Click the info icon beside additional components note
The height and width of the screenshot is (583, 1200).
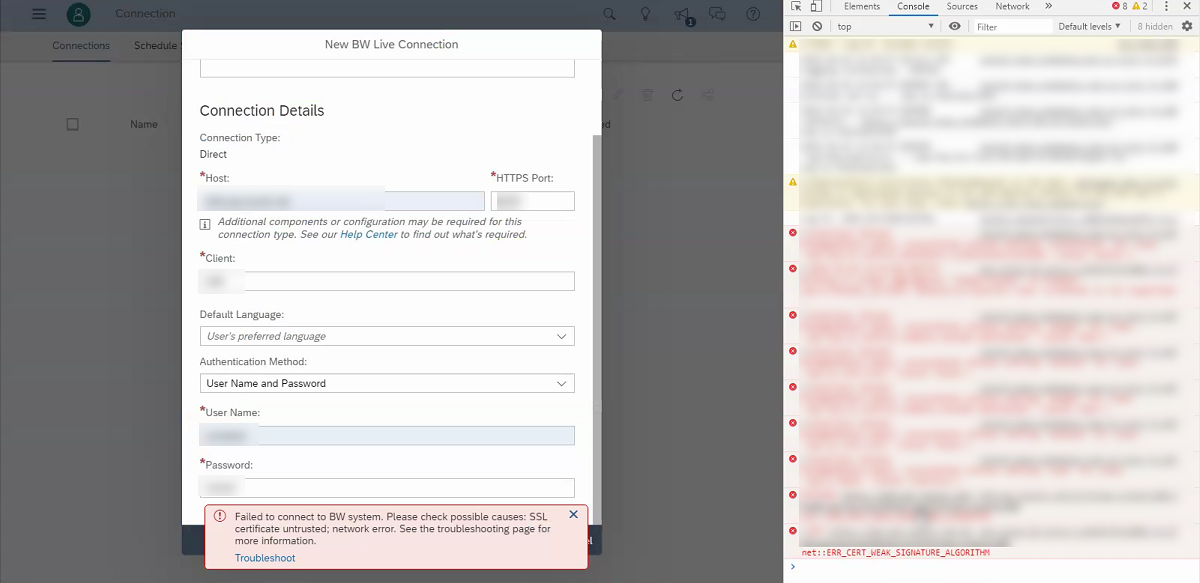tap(205, 224)
